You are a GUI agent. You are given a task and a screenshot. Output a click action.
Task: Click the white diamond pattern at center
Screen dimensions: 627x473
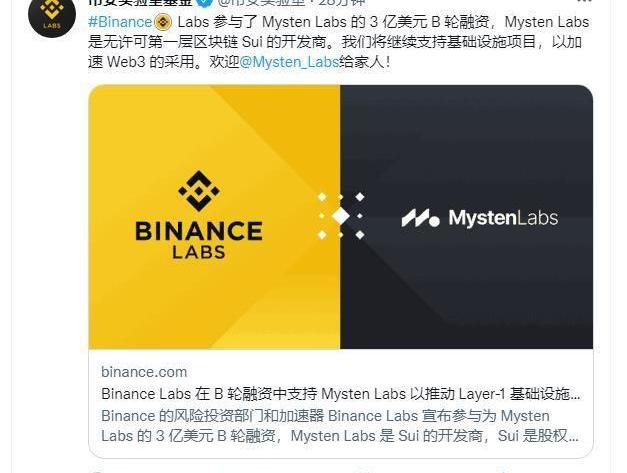pos(341,216)
